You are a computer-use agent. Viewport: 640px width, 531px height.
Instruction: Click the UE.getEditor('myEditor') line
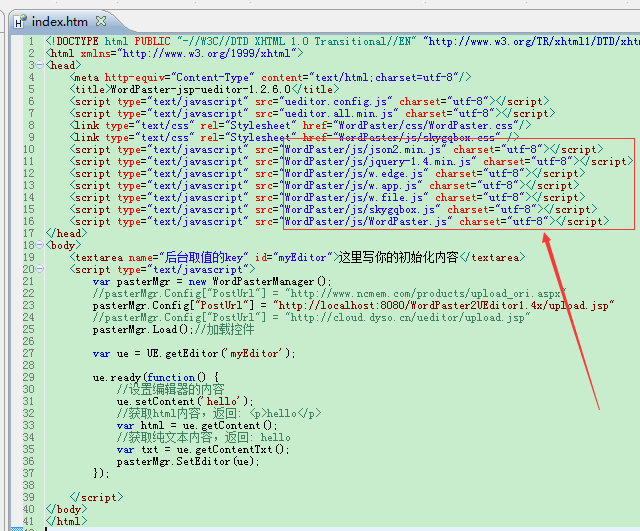(194, 353)
